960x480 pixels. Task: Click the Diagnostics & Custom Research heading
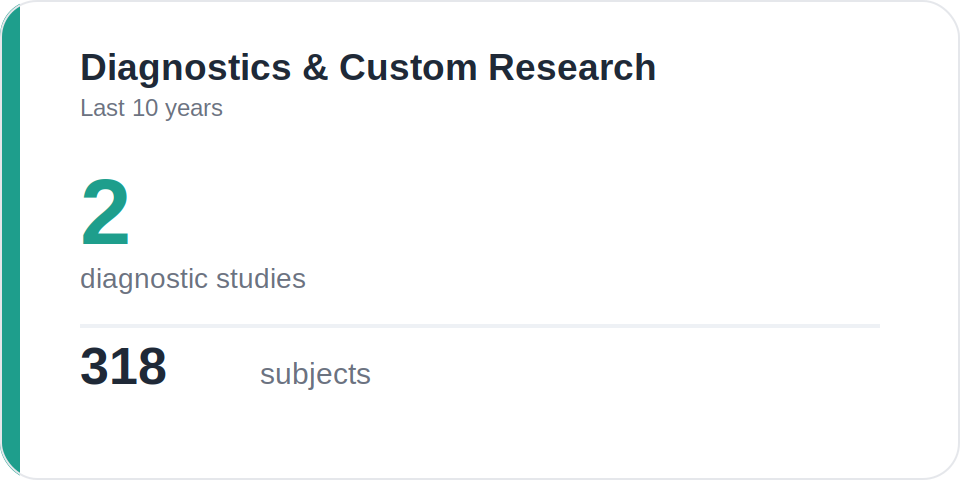click(x=368, y=68)
